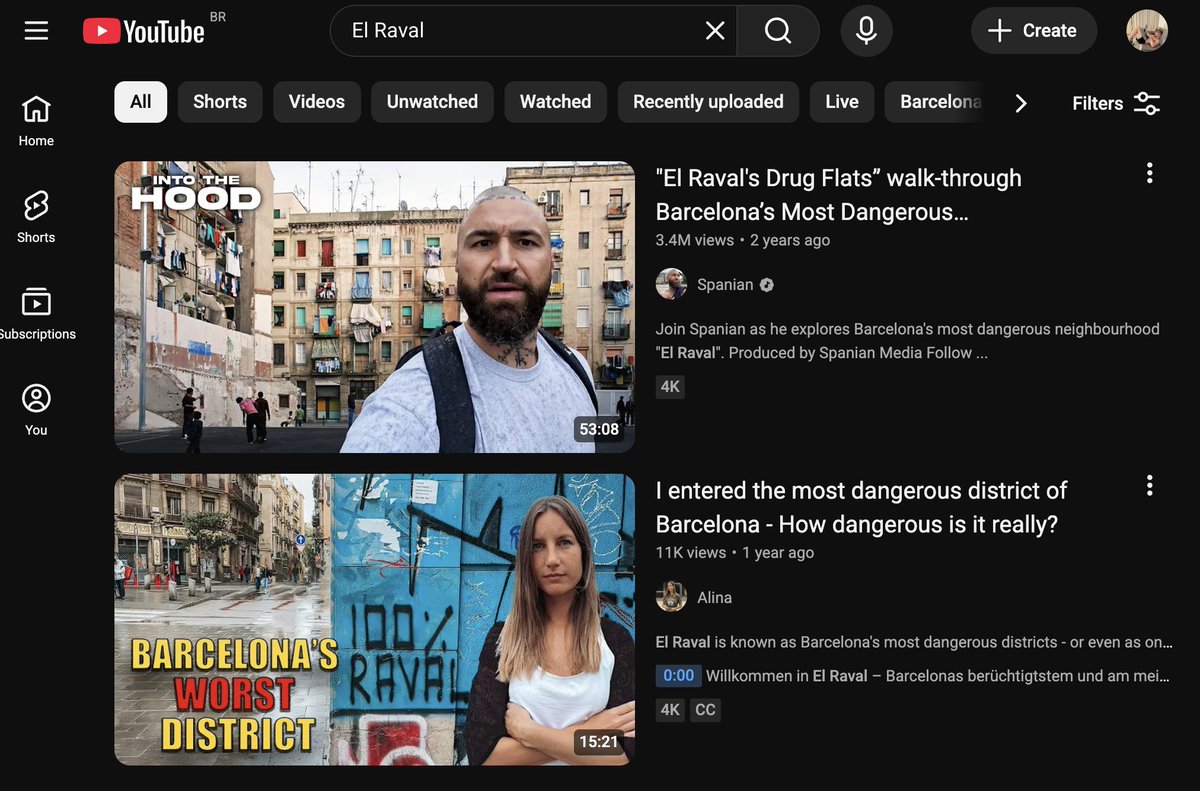Screen dimensions: 1200x791
Task: Click the CC badge on Alina's video
Action: [x=706, y=710]
